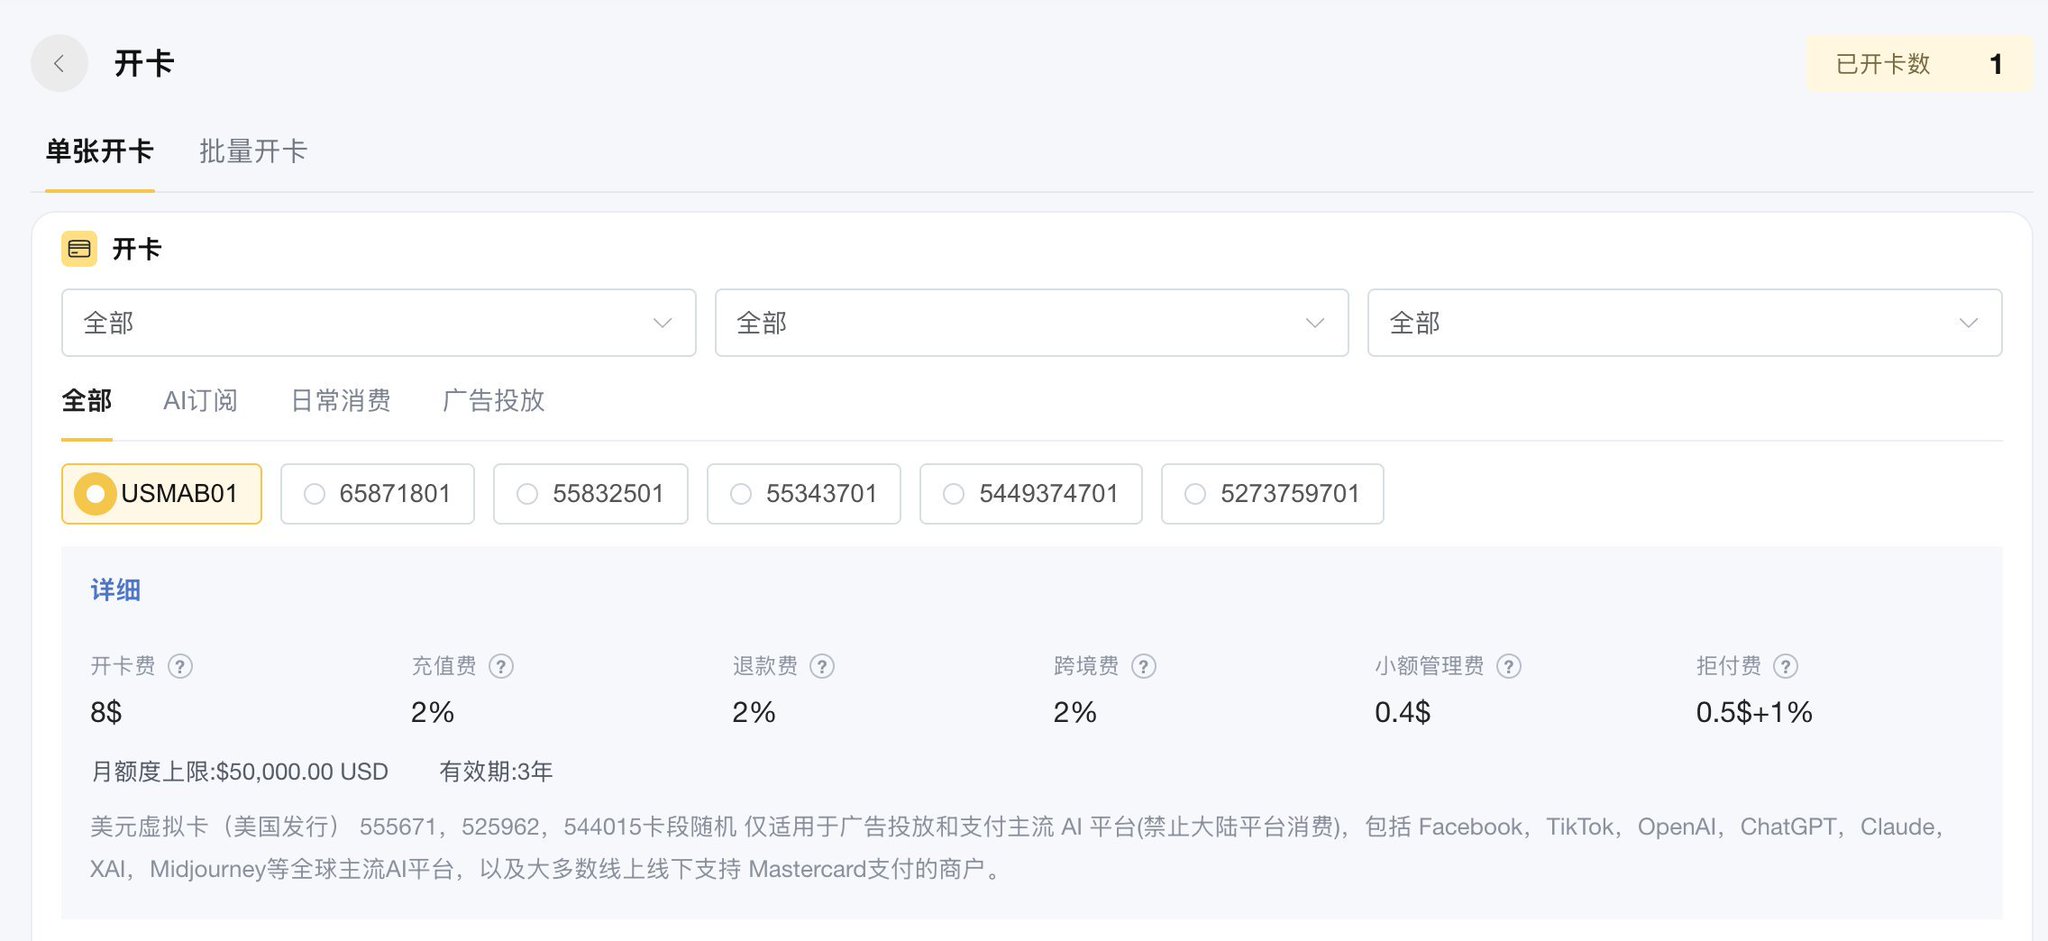The height and width of the screenshot is (941, 2048).
Task: Select the 5449374701 card option
Action: [1031, 494]
